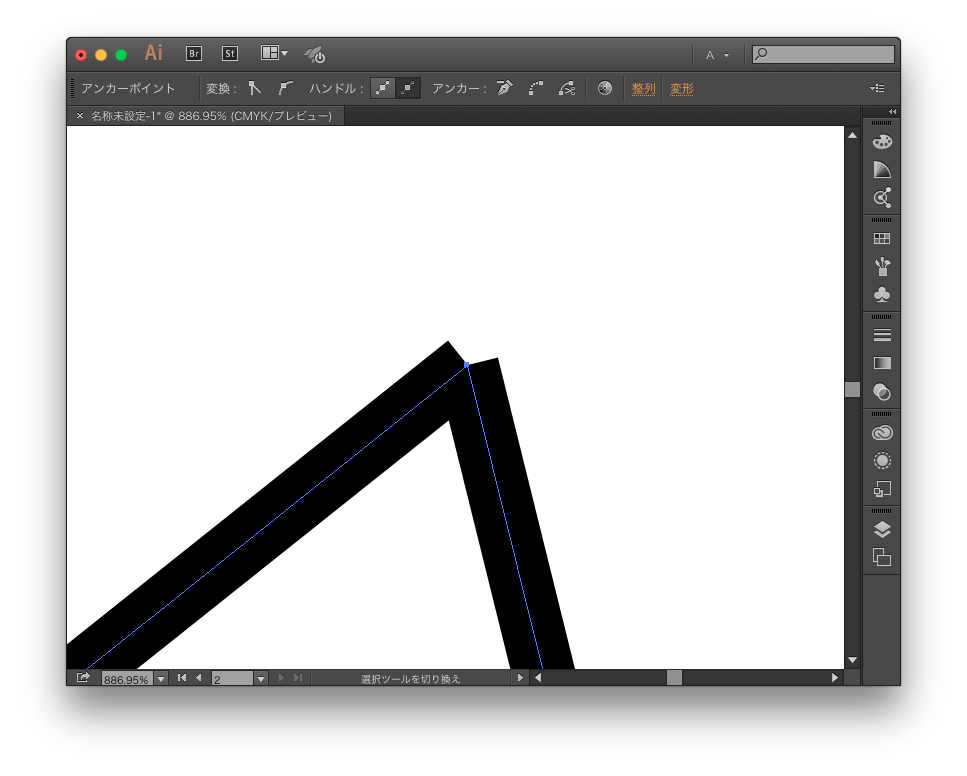Open the Layers panel icon

click(882, 529)
